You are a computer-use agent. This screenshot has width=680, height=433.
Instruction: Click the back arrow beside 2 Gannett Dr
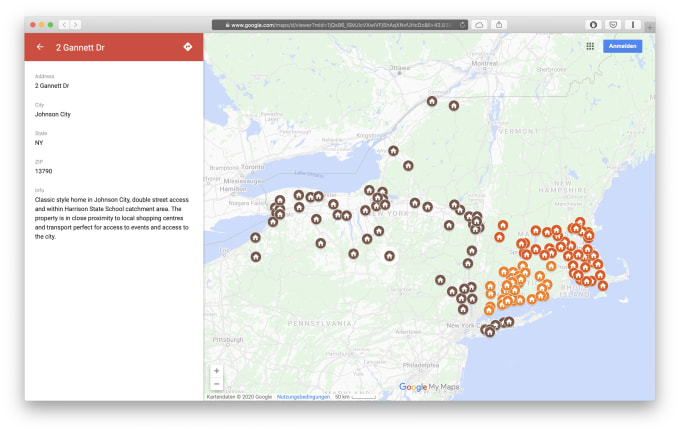point(40,47)
